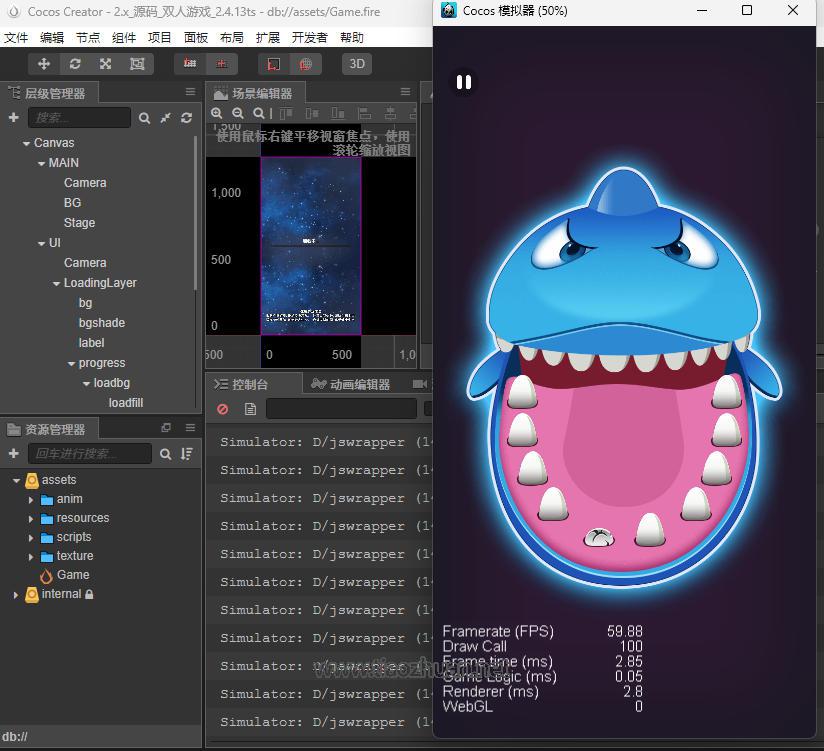This screenshot has width=824, height=751.
Task: Select the Stage node in hierarchy
Action: (79, 223)
